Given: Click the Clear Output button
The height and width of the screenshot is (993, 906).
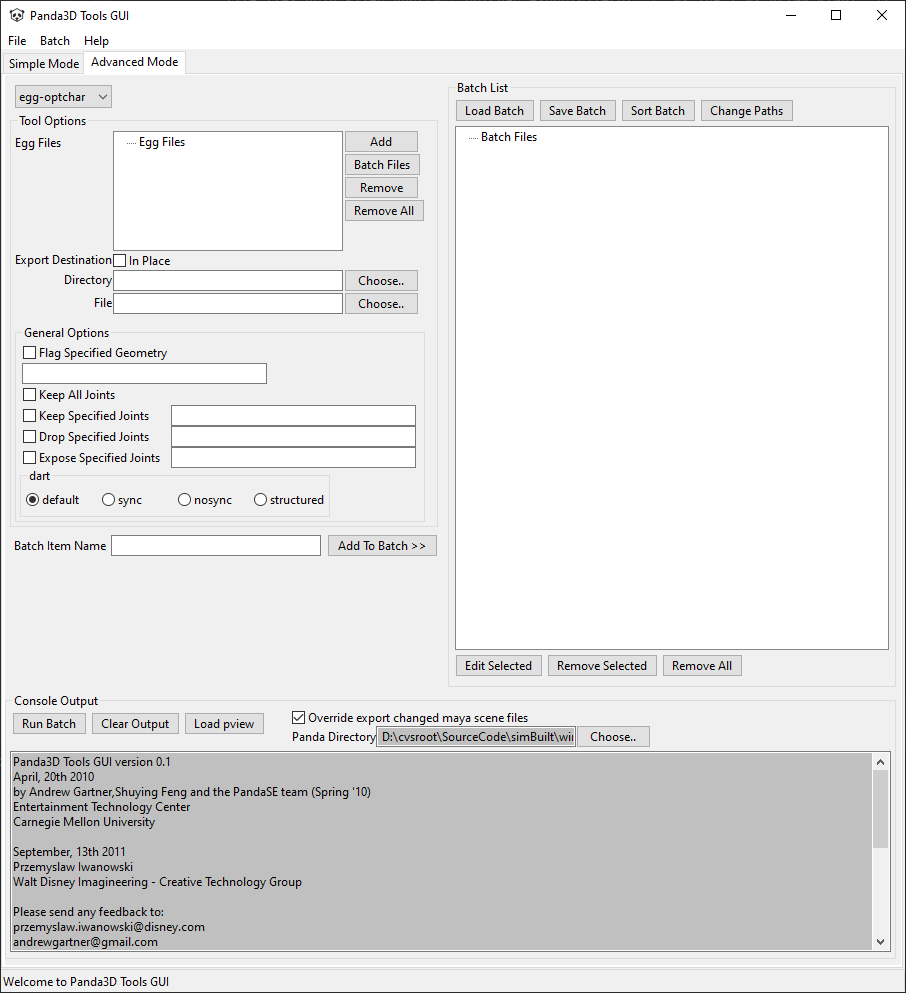Looking at the screenshot, I should [135, 723].
